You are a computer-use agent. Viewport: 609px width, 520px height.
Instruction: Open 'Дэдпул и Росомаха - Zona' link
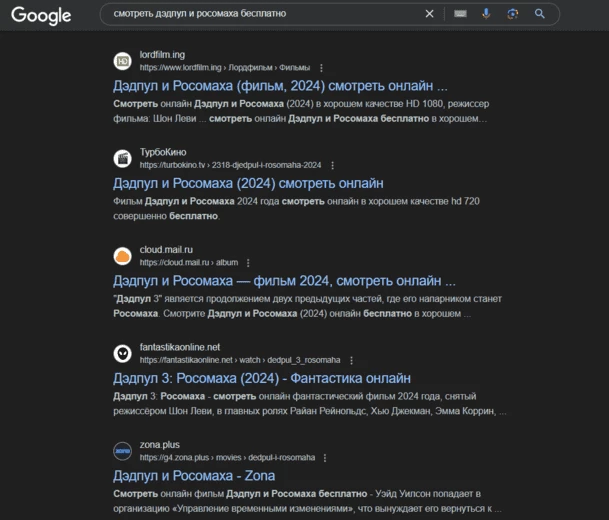(194, 476)
